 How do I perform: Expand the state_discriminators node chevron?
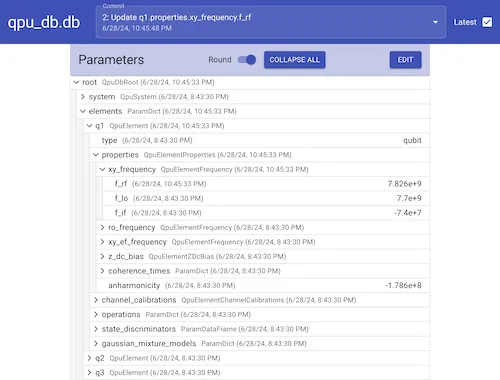coord(96,329)
